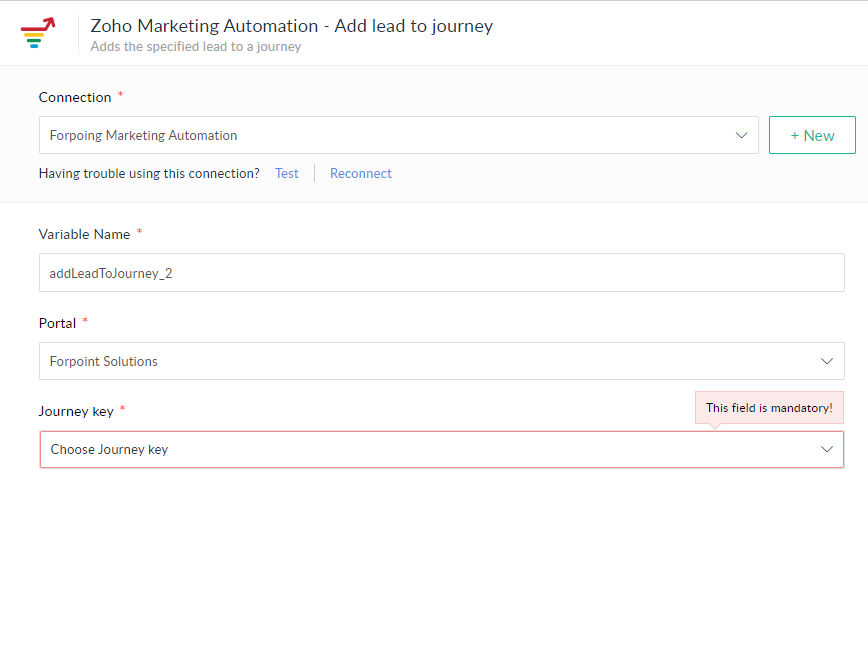Click the Test connection link
868x664 pixels.
pos(287,173)
